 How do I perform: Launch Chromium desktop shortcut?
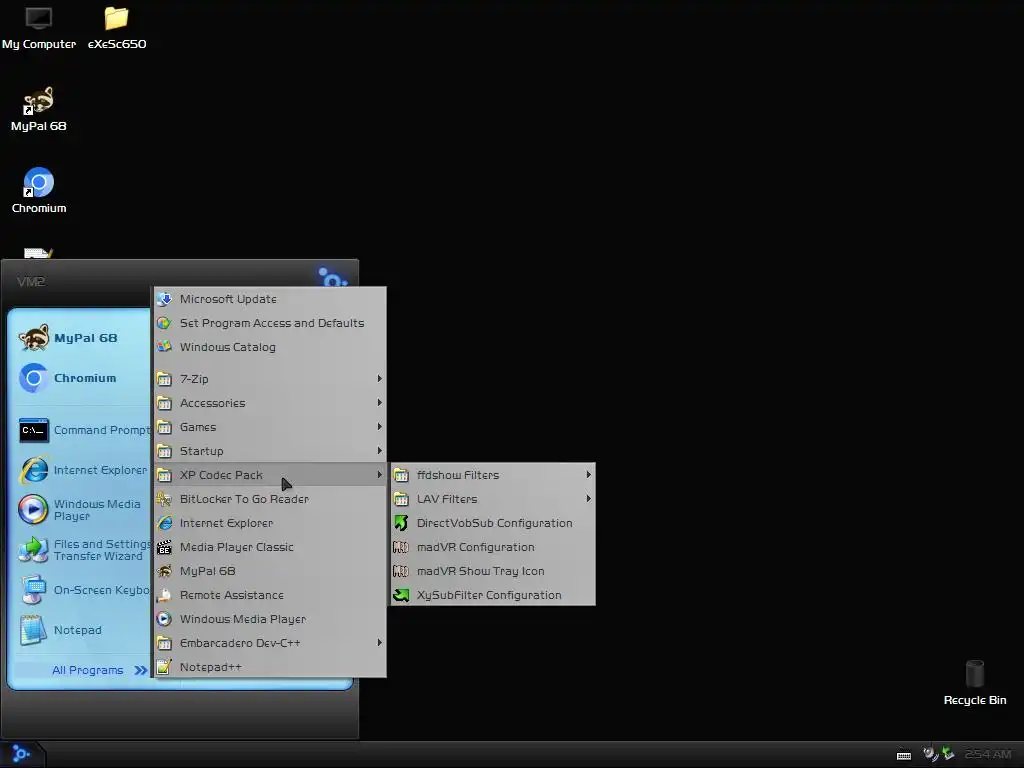[39, 191]
